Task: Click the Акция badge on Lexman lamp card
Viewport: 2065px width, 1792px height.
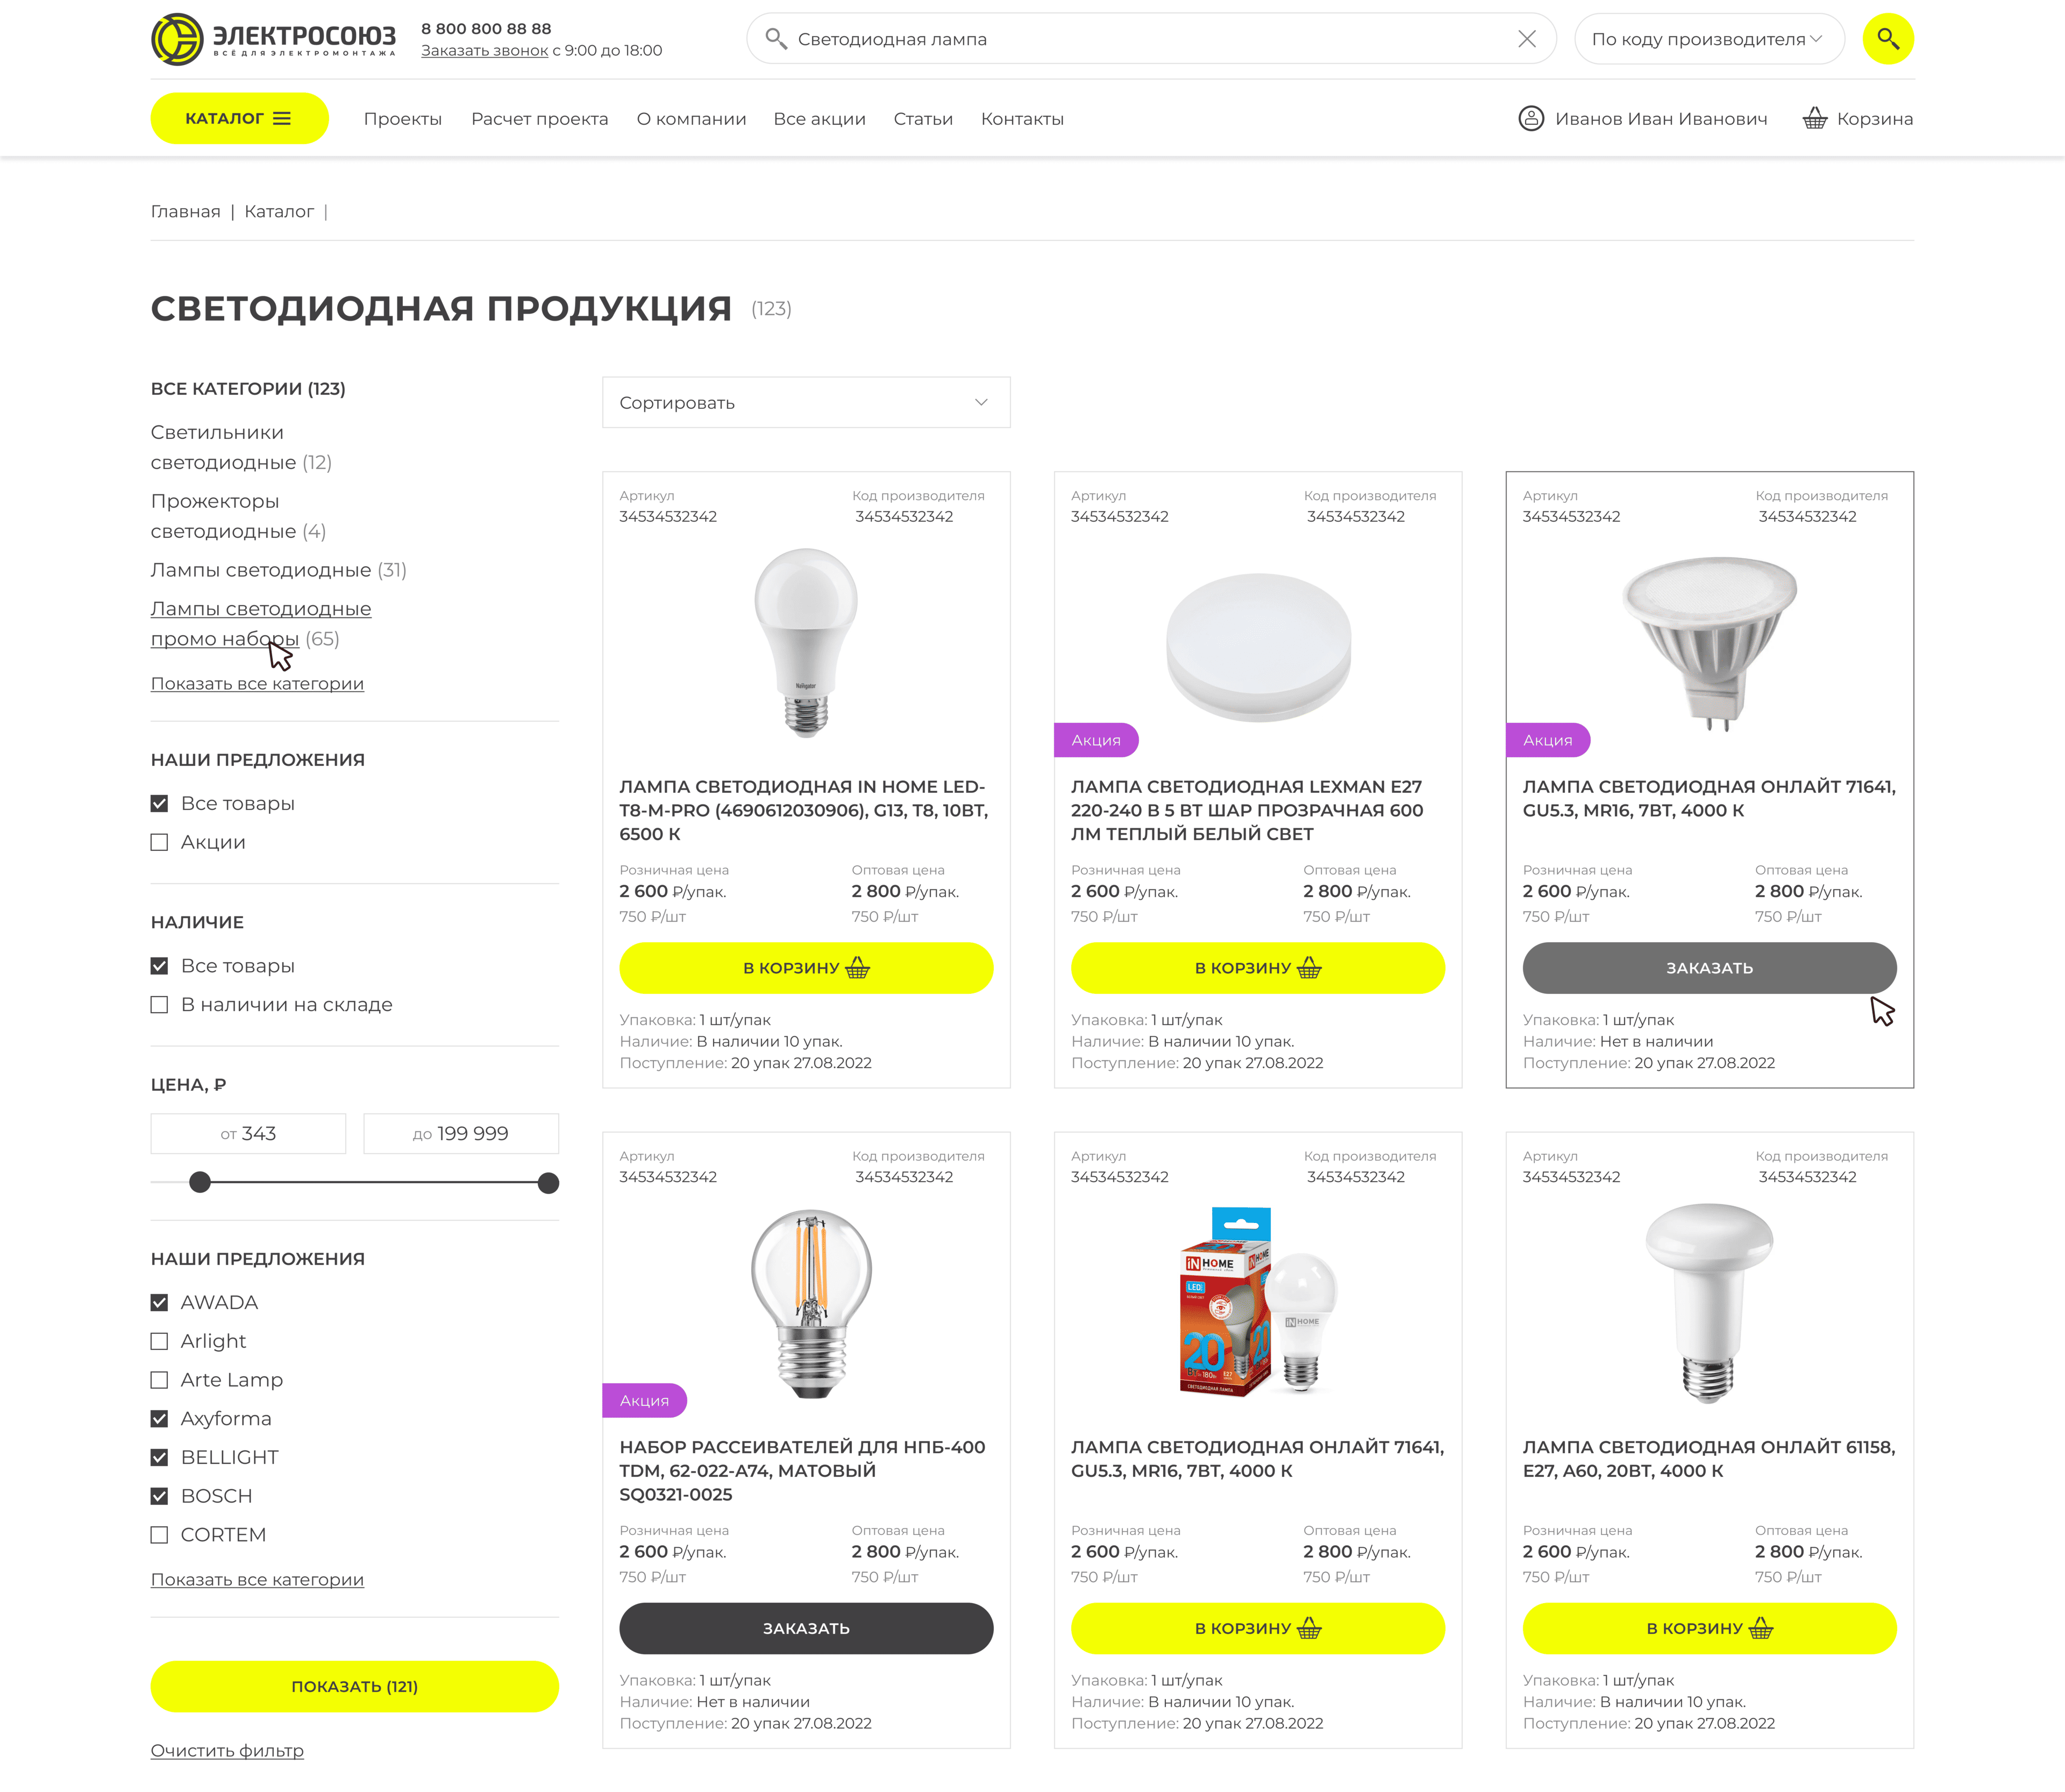Action: click(x=1096, y=740)
